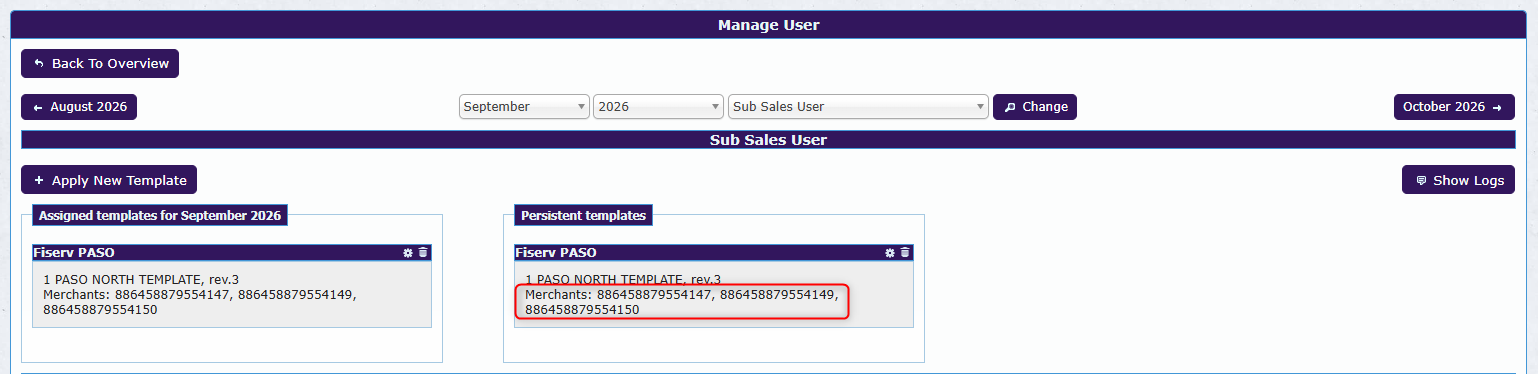Open settings gear on Assigned Fiserv PASO template

click(408, 253)
